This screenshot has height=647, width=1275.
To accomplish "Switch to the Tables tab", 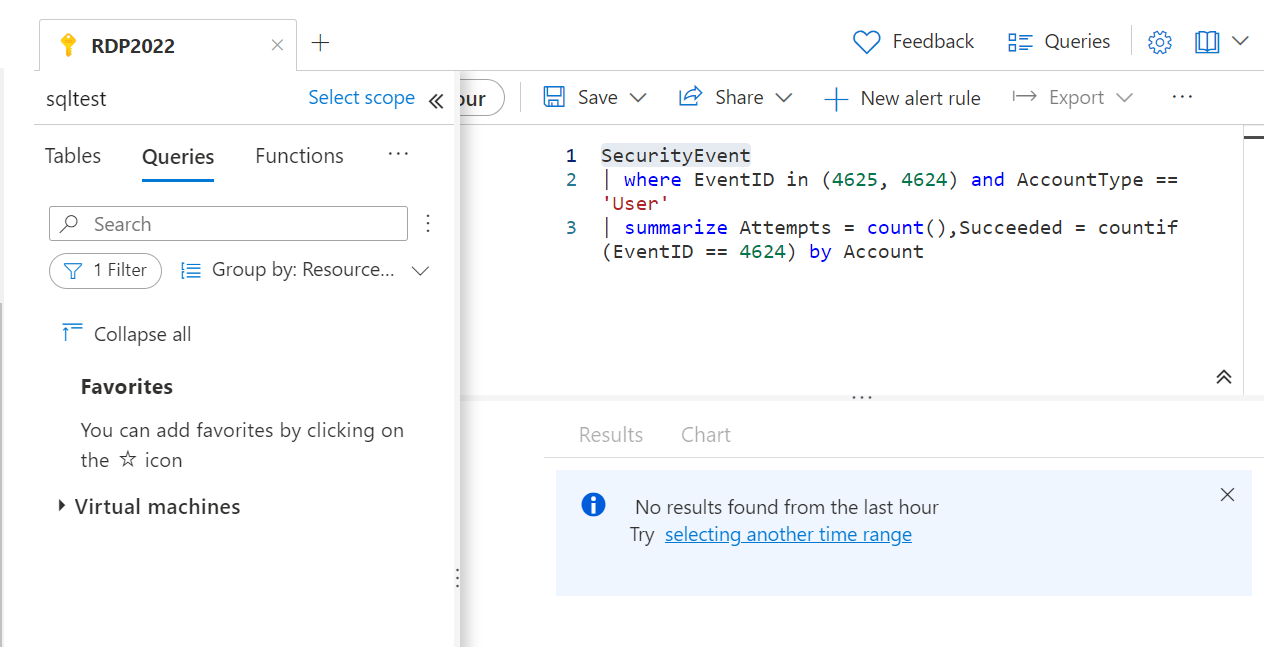I will (x=73, y=156).
